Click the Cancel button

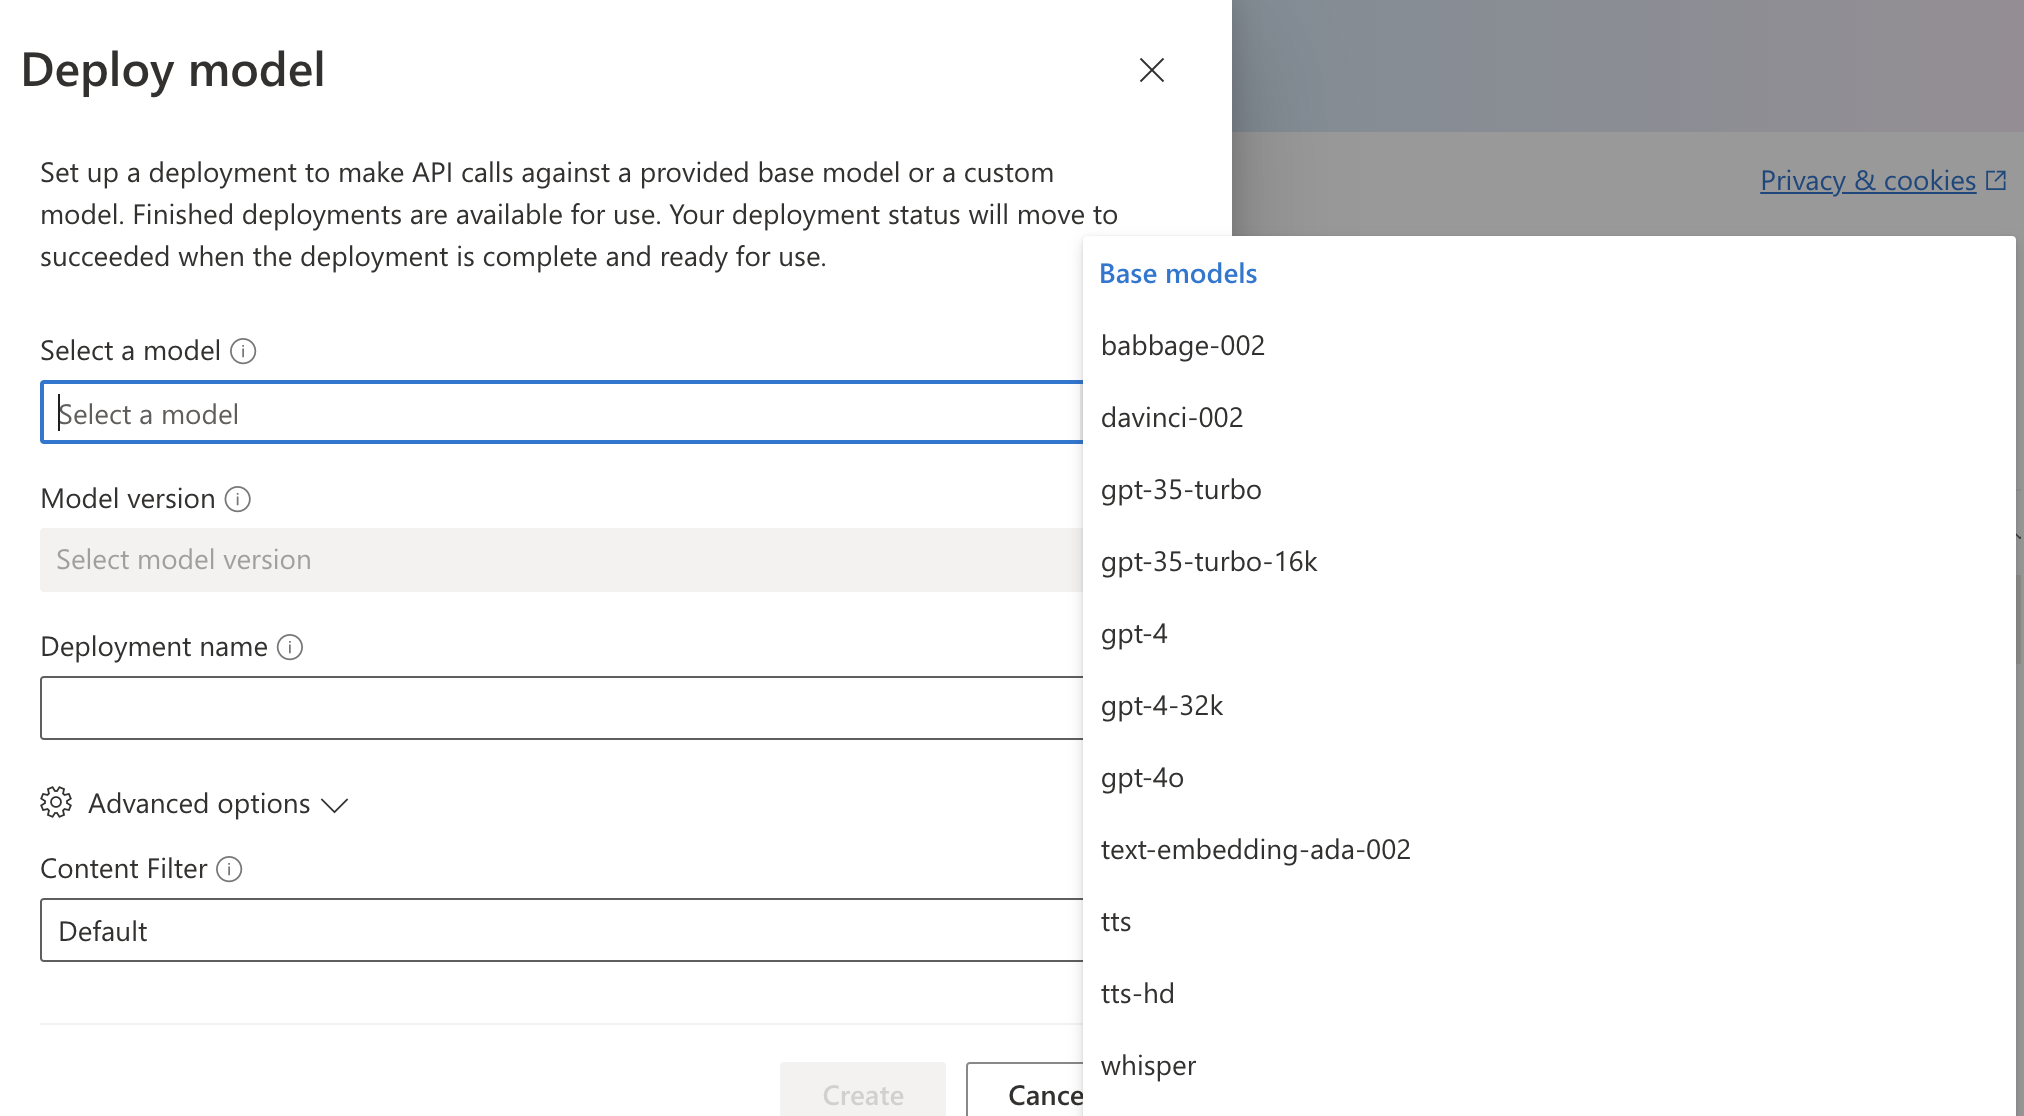click(1025, 1090)
